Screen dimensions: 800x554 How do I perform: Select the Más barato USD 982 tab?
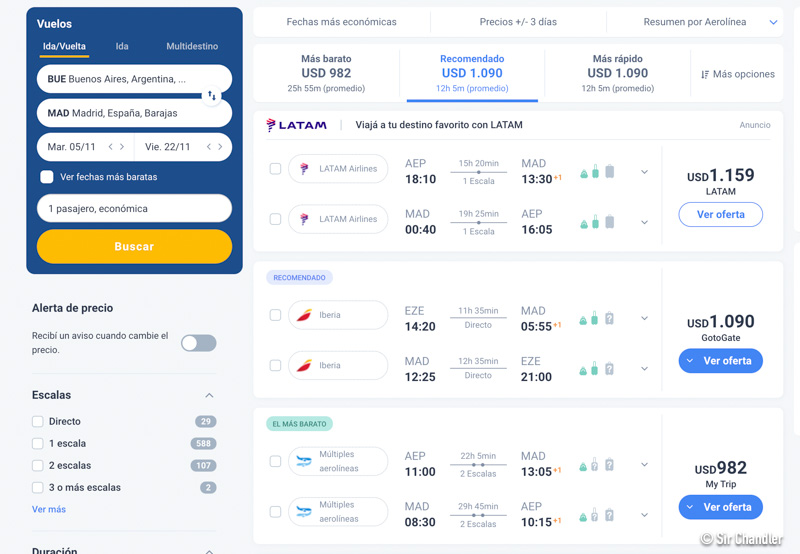click(326, 73)
